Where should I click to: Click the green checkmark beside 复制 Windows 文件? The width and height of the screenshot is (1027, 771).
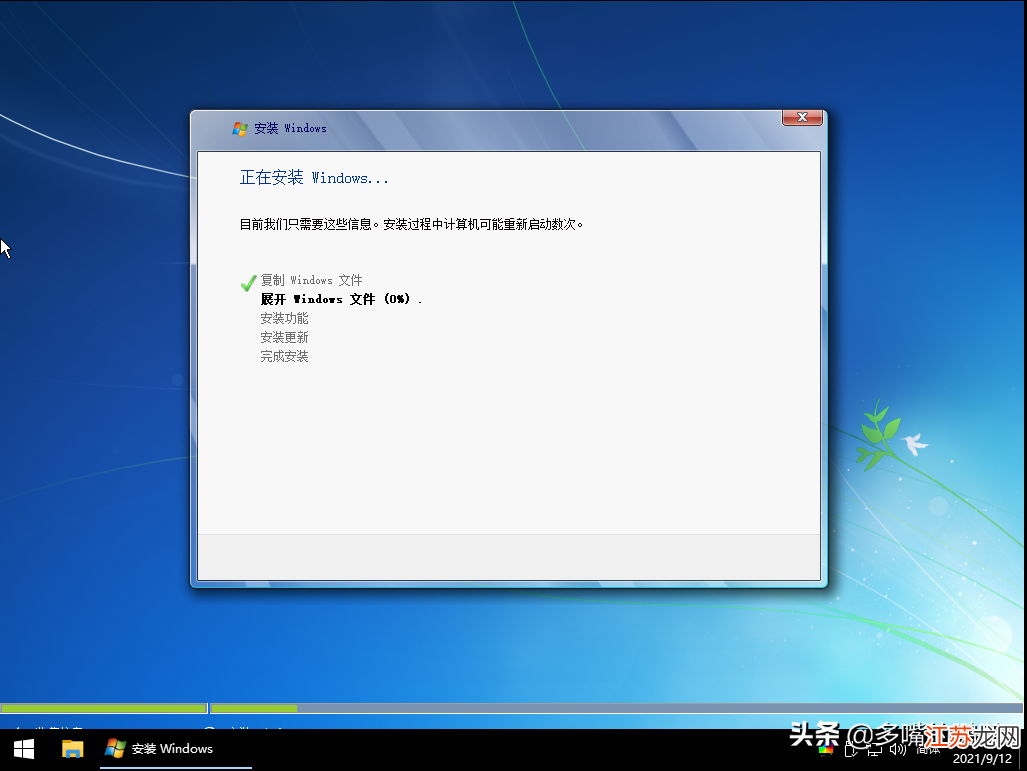coord(248,282)
